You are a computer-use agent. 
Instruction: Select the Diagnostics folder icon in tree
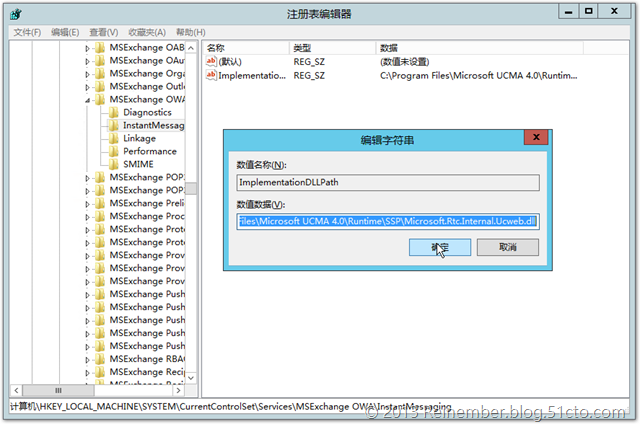(x=114, y=113)
